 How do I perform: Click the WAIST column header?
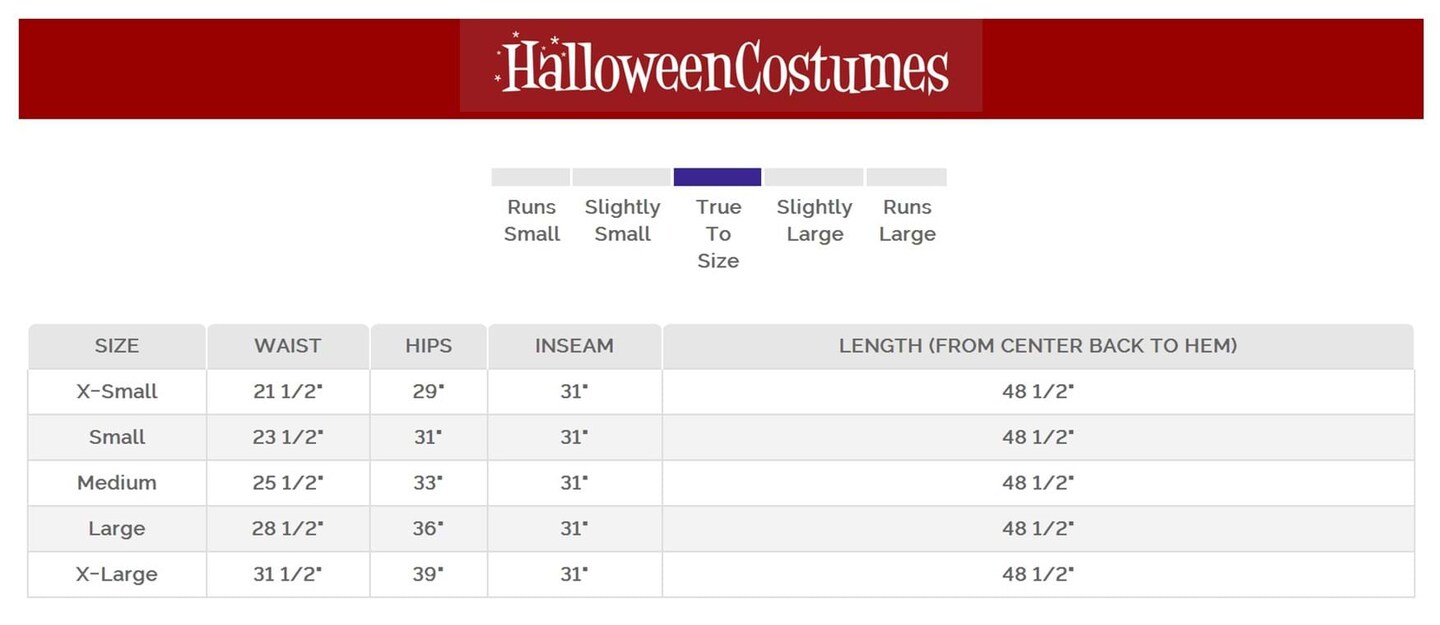[x=288, y=346]
